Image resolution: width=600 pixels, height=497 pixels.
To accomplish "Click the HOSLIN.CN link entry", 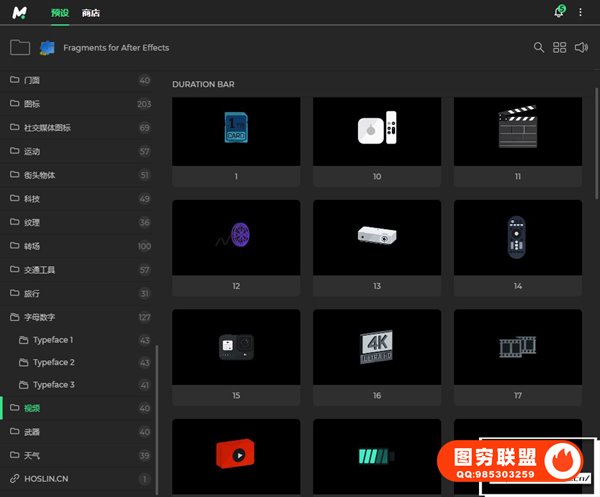I will tap(45, 479).
